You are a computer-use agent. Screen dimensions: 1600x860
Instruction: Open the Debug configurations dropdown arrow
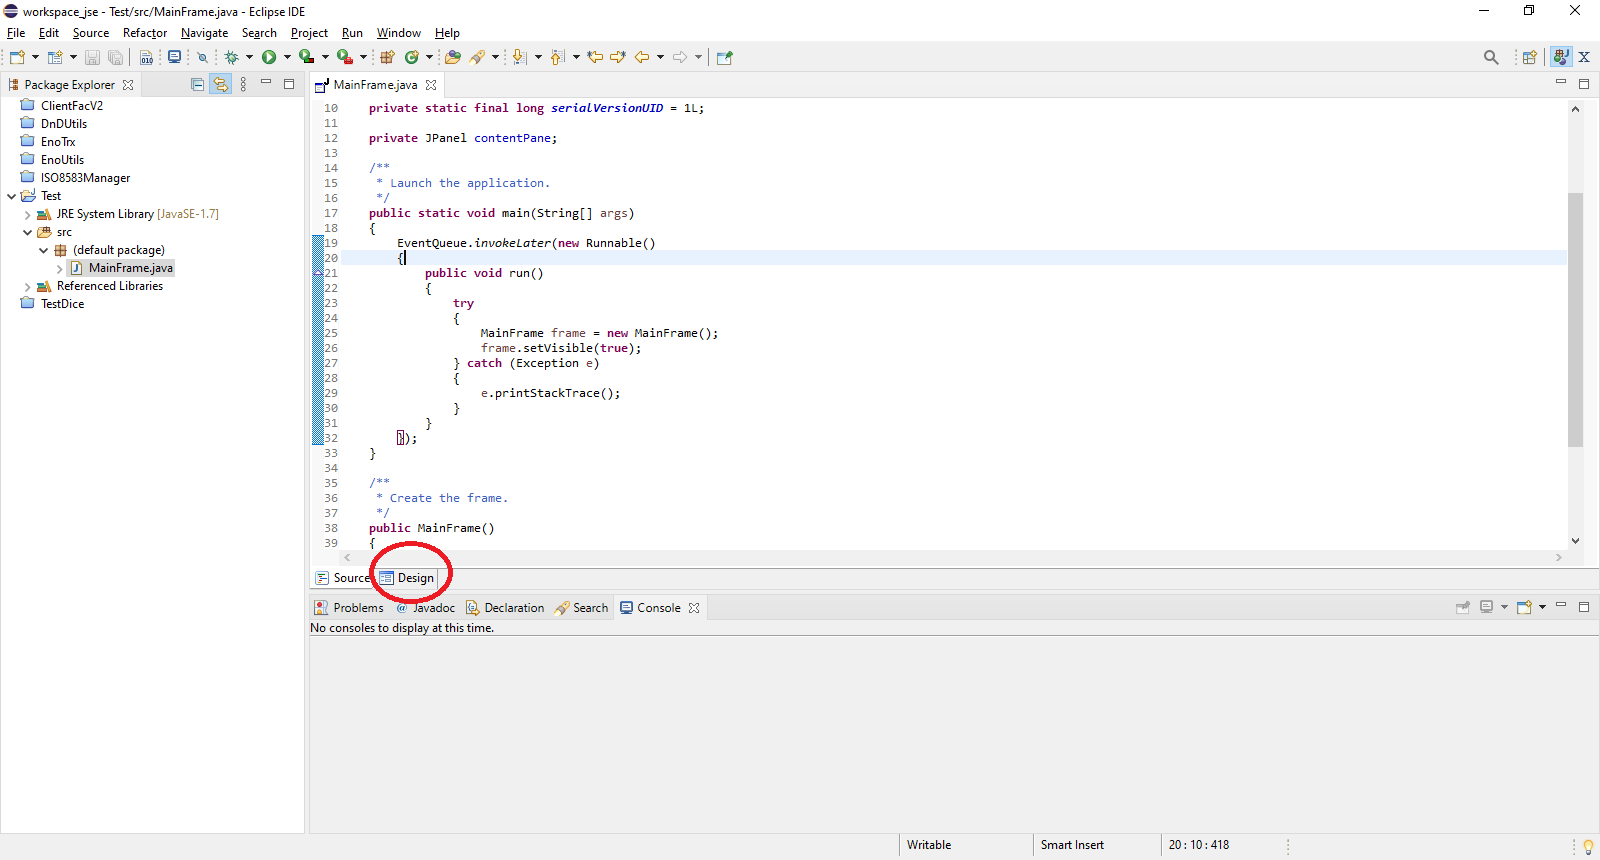pos(249,57)
